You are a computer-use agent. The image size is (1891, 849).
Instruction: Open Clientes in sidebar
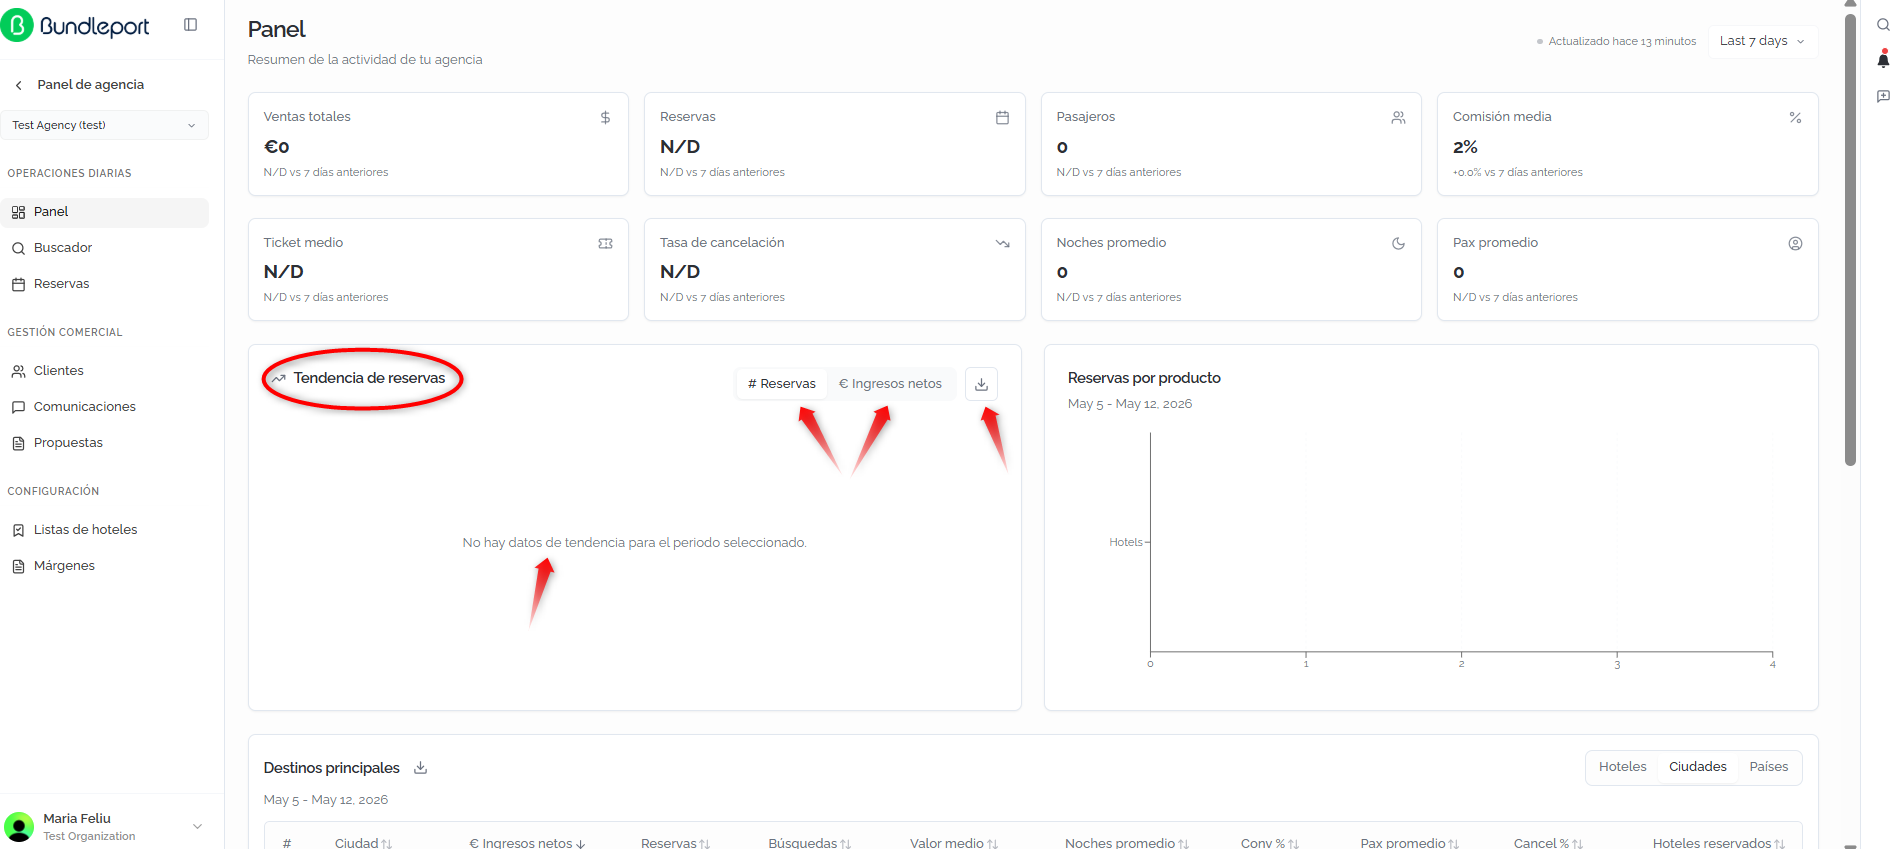point(105,371)
